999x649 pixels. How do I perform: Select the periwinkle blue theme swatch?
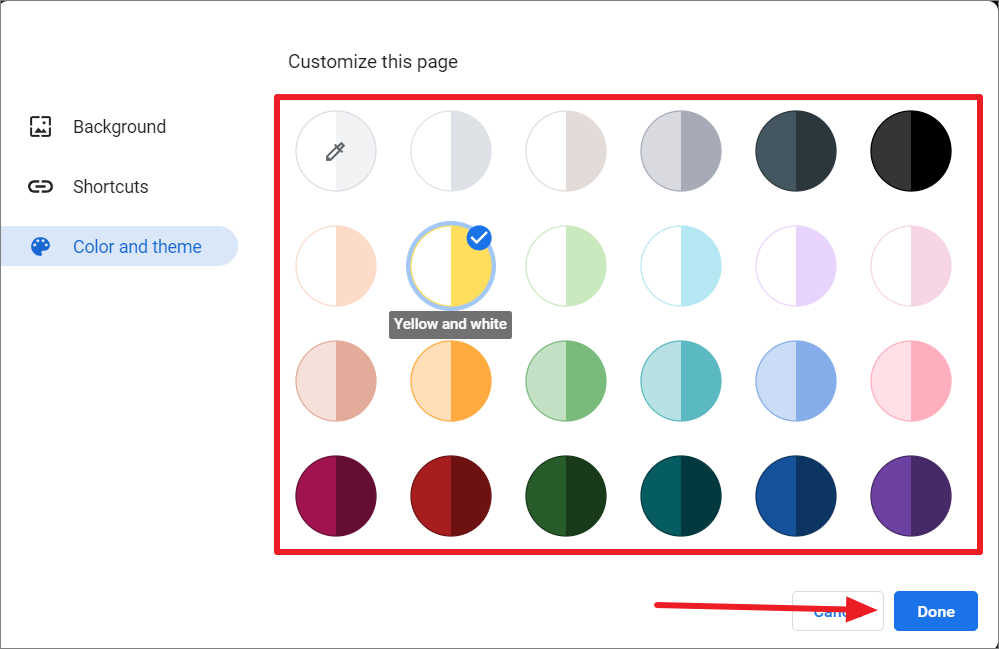click(796, 381)
